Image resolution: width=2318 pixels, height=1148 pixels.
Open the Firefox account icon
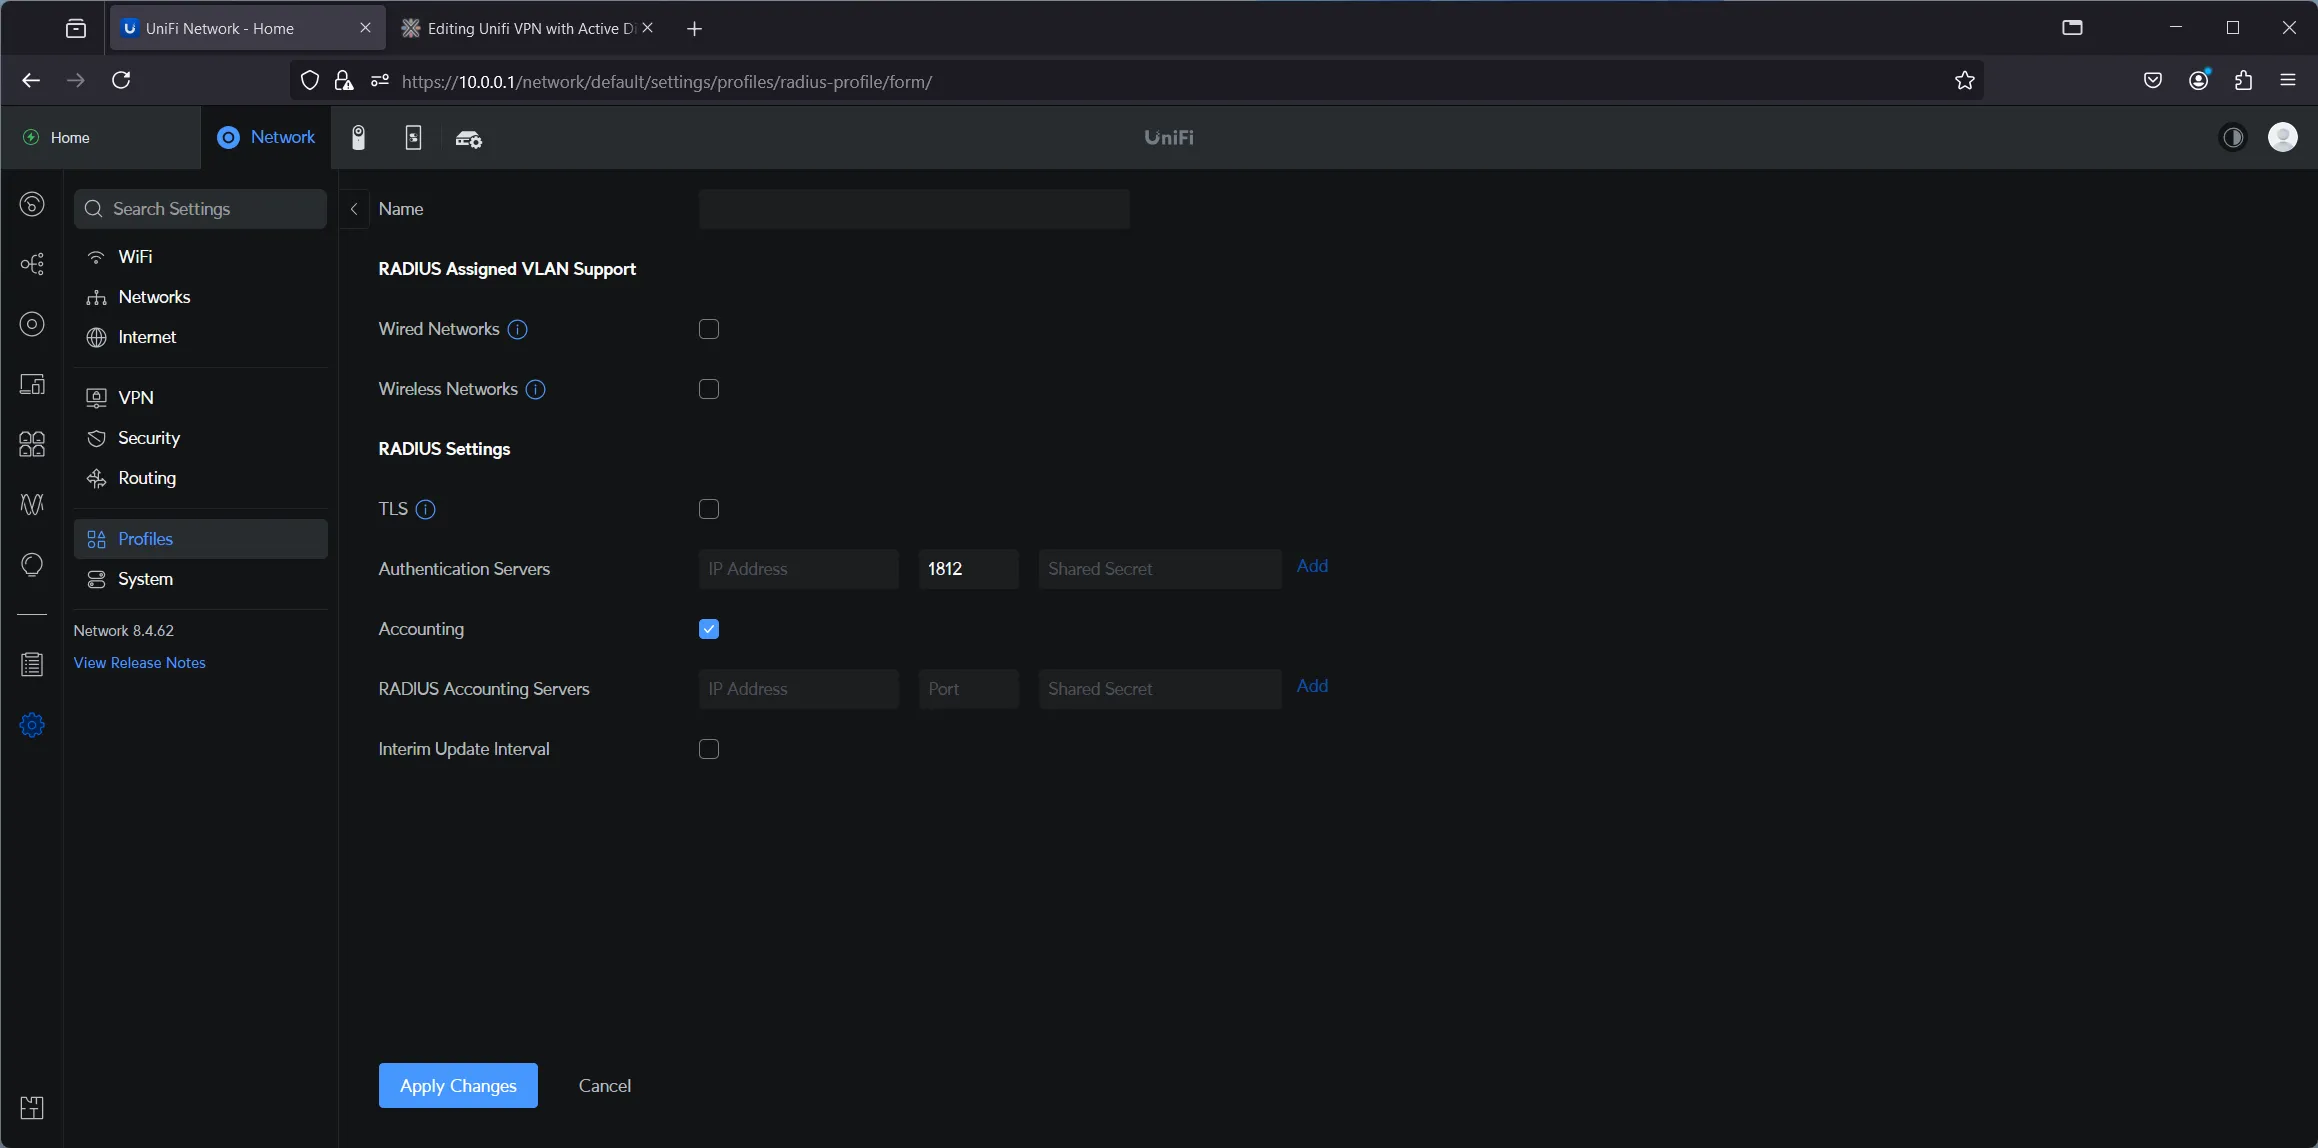(x=2198, y=80)
